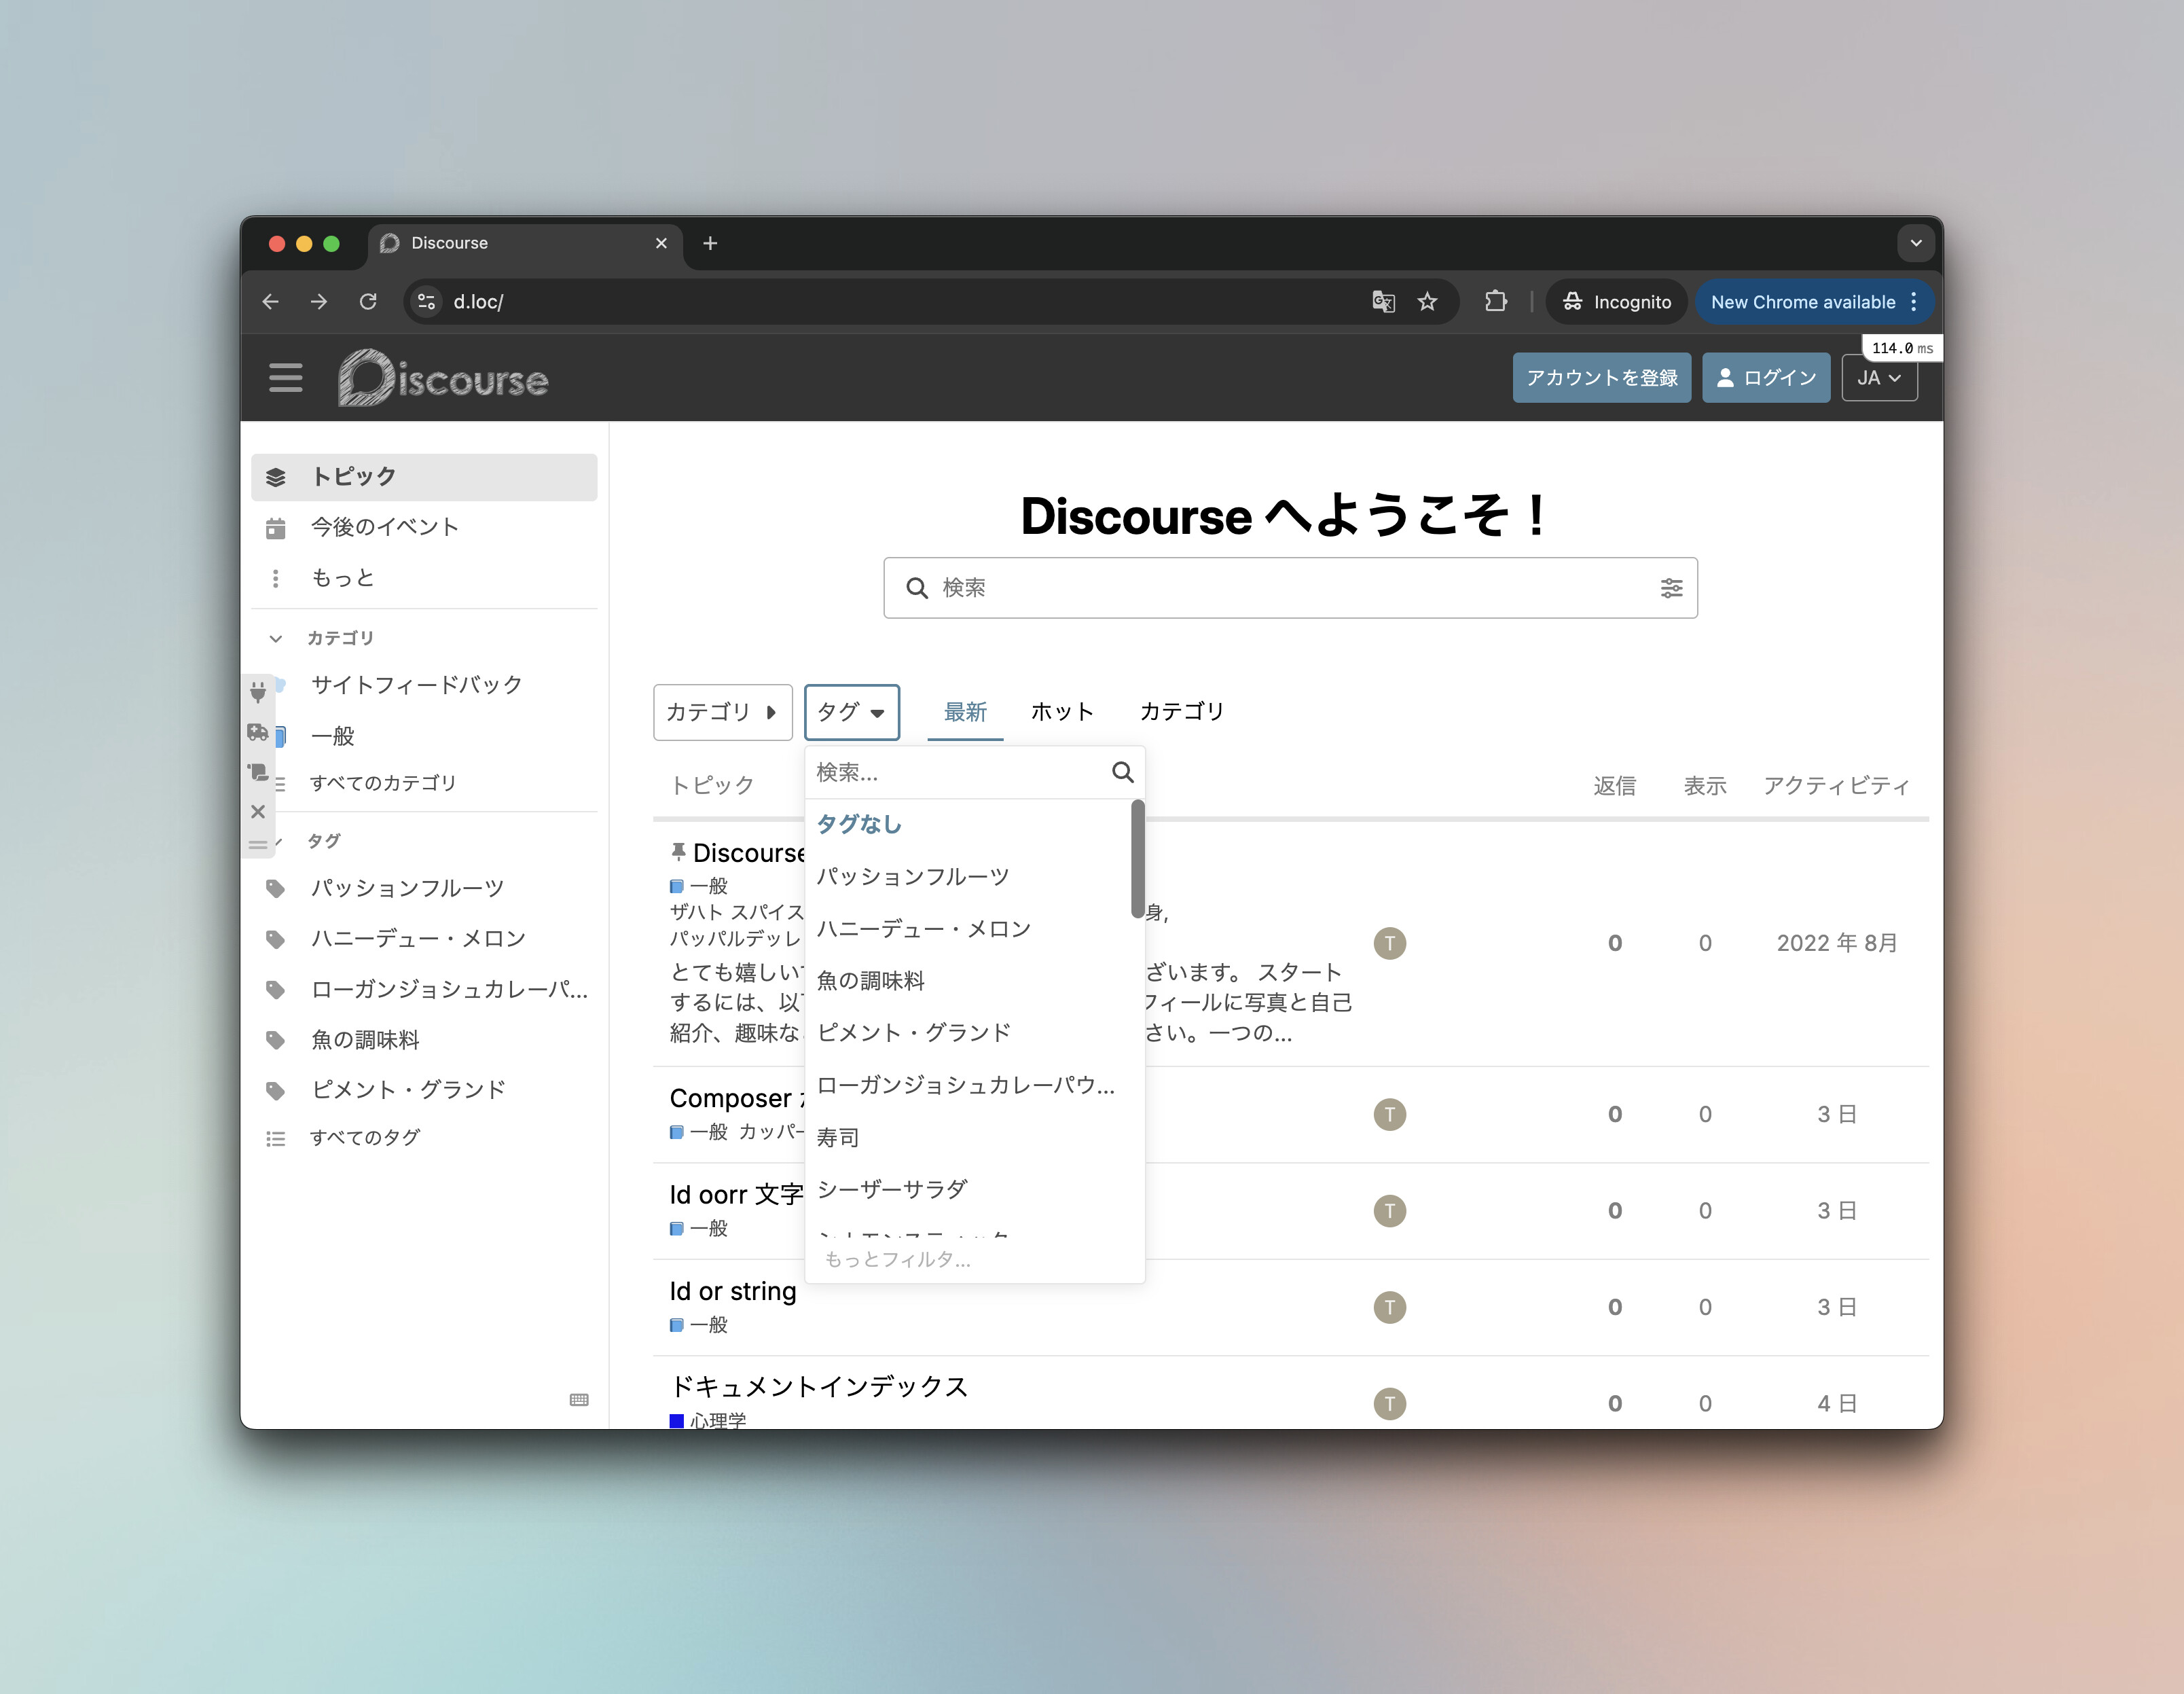Open the Id or string topic

733,1291
